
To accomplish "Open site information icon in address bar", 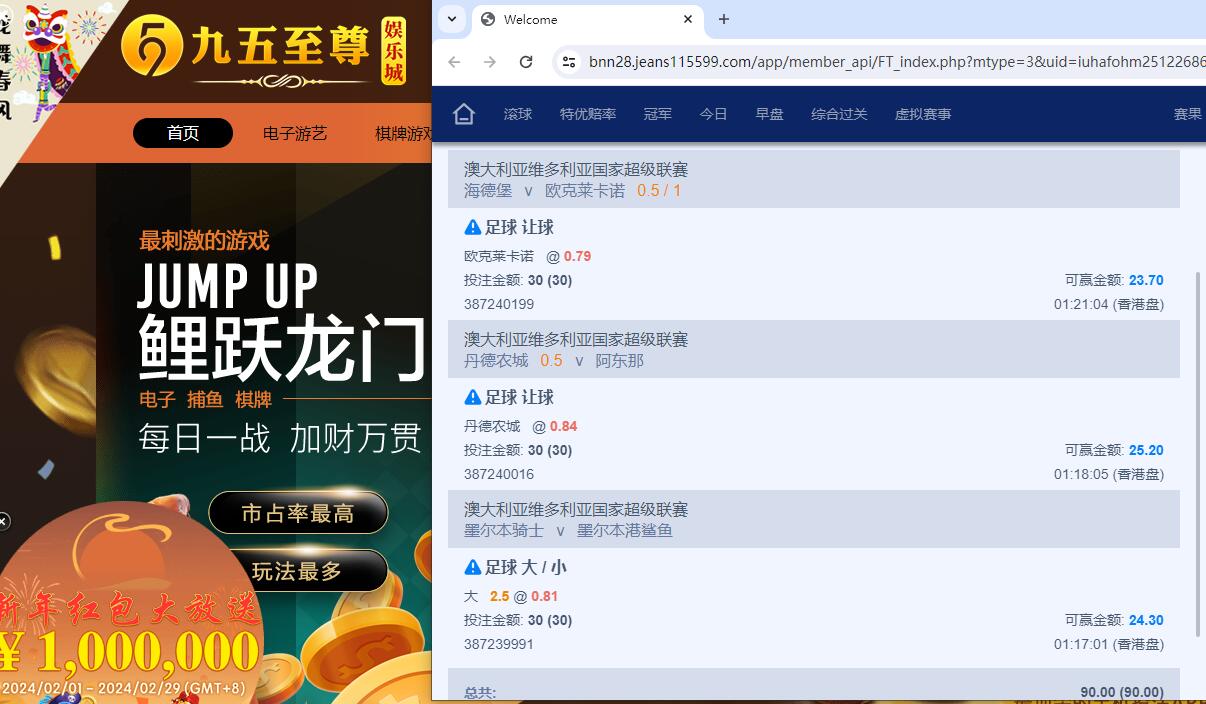I will click(568, 62).
